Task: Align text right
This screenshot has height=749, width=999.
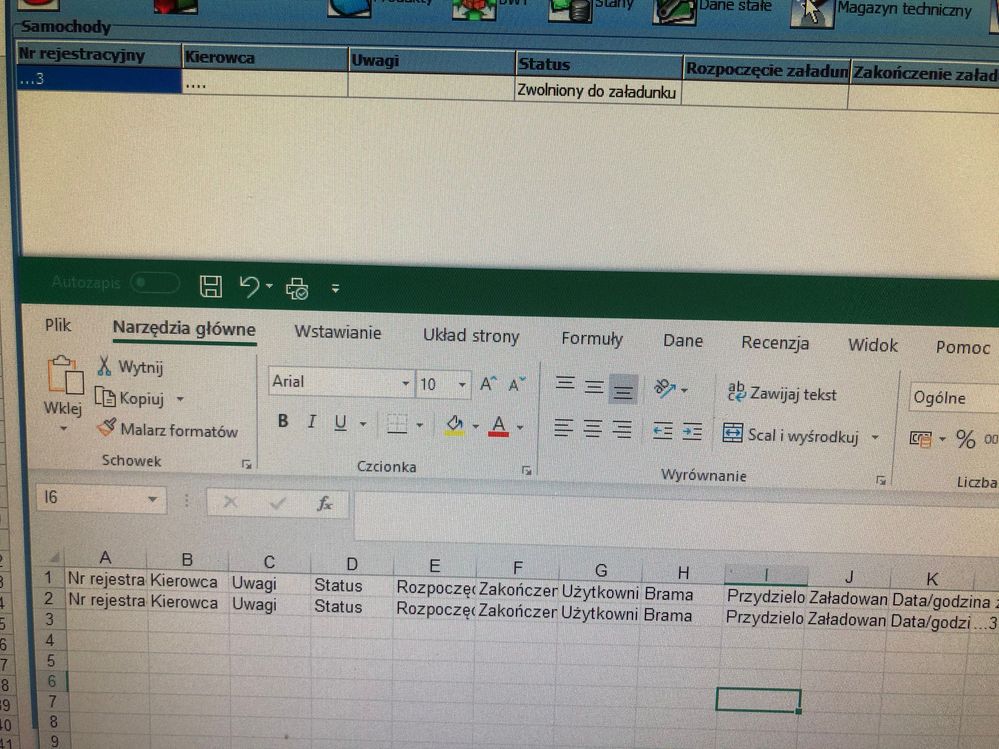Action: tap(622, 430)
